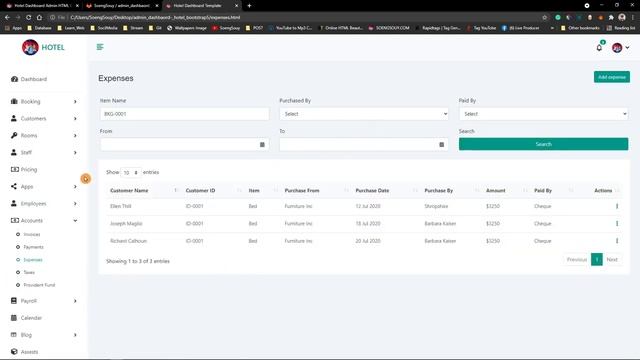Toggle the sidebar hamburger menu icon

[x=100, y=47]
